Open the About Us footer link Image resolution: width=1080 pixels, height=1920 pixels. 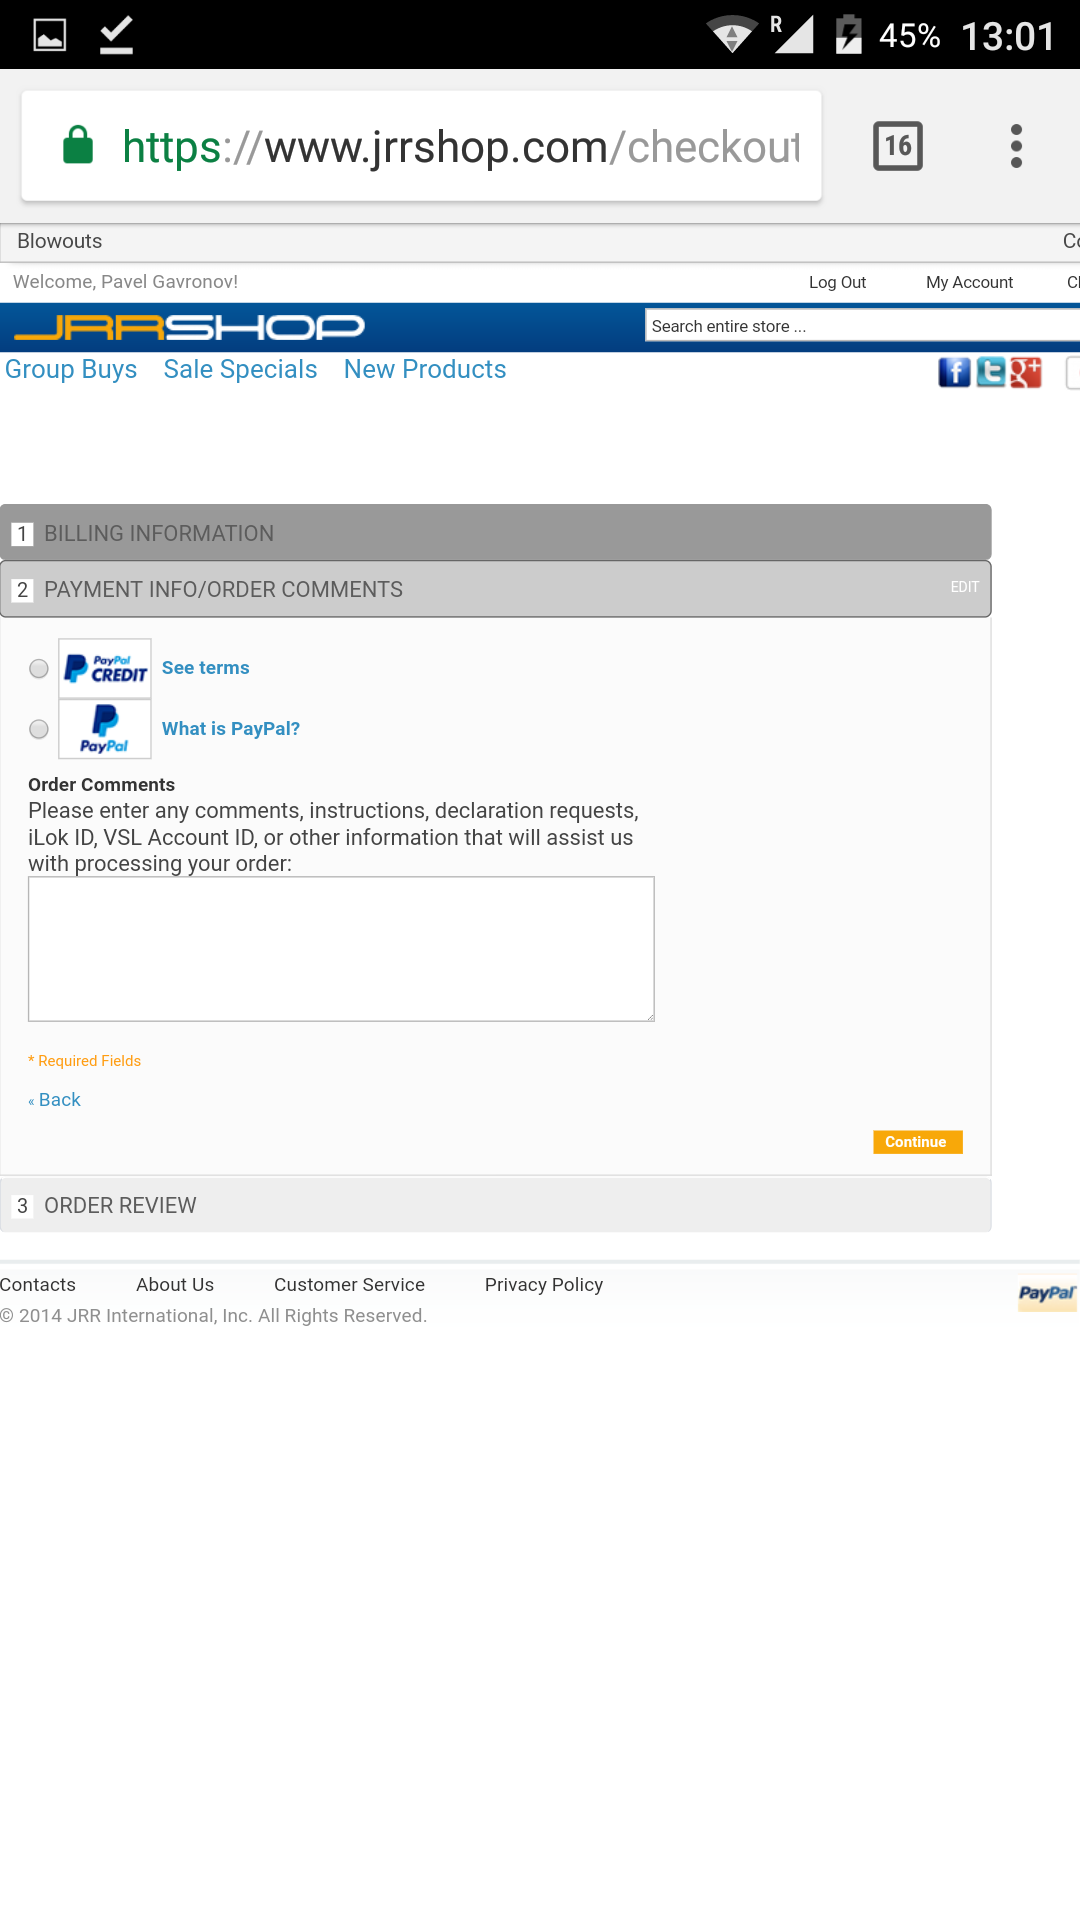pos(175,1285)
